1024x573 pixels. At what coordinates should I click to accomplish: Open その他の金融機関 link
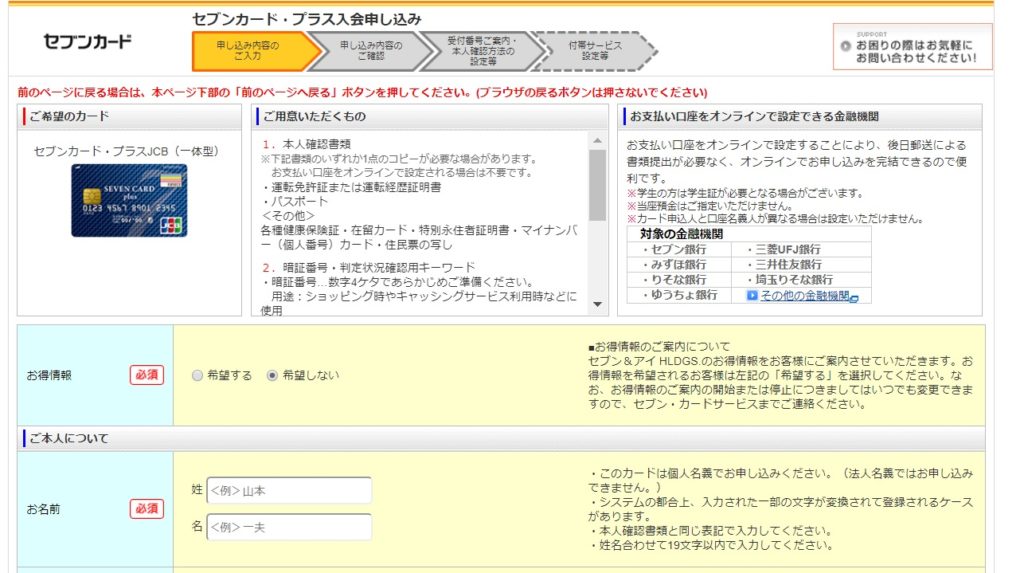(804, 296)
